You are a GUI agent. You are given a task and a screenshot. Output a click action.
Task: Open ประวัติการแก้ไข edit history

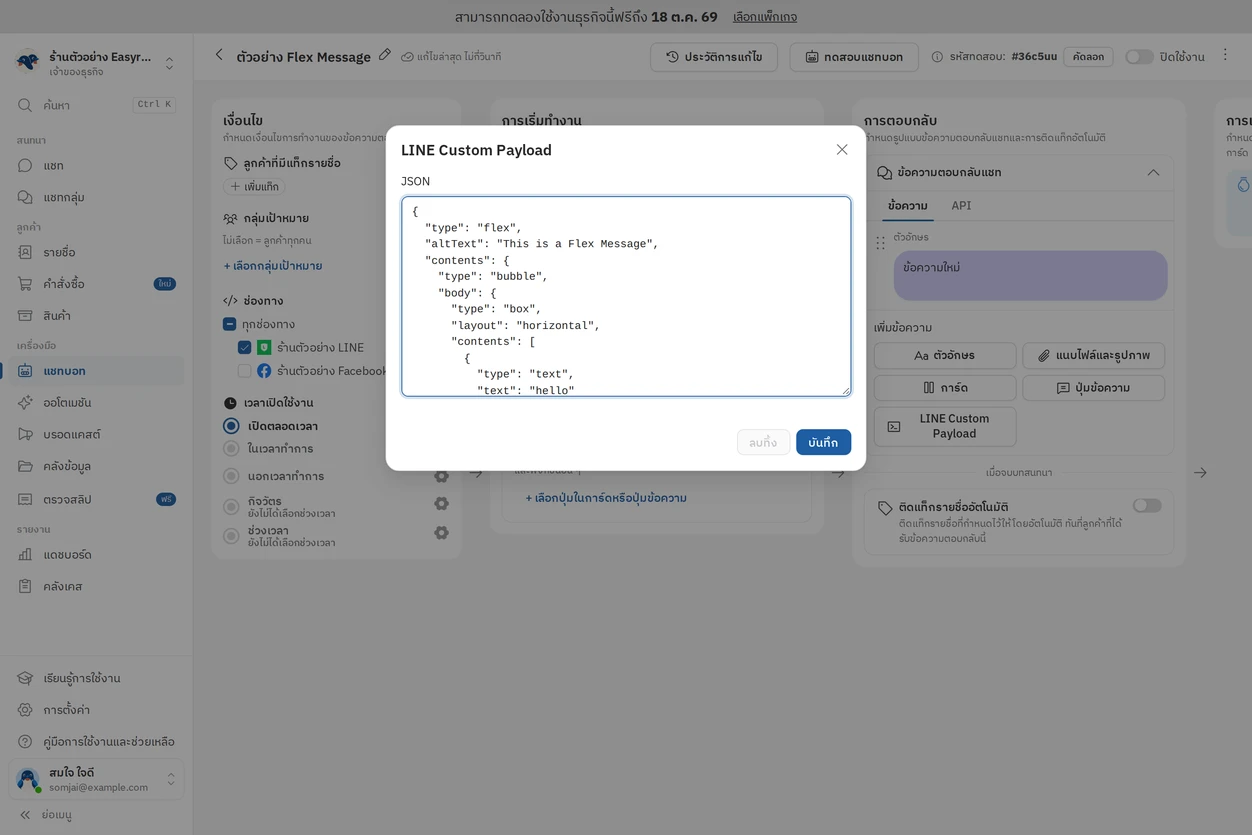click(x=714, y=57)
